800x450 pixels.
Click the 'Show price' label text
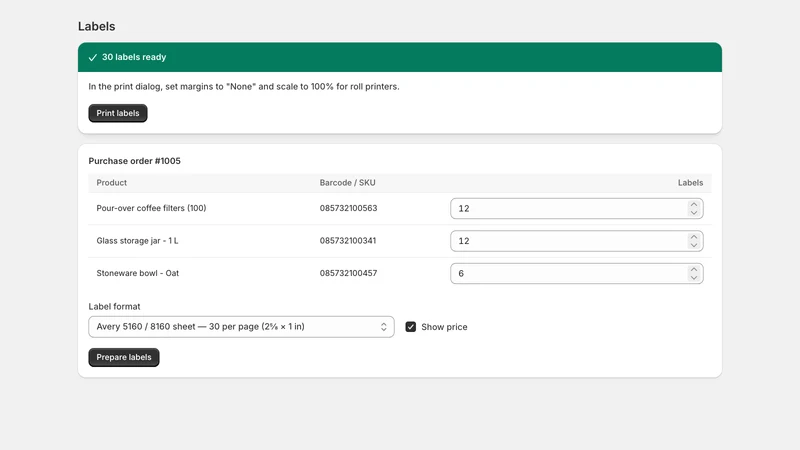pyautogui.click(x=444, y=327)
